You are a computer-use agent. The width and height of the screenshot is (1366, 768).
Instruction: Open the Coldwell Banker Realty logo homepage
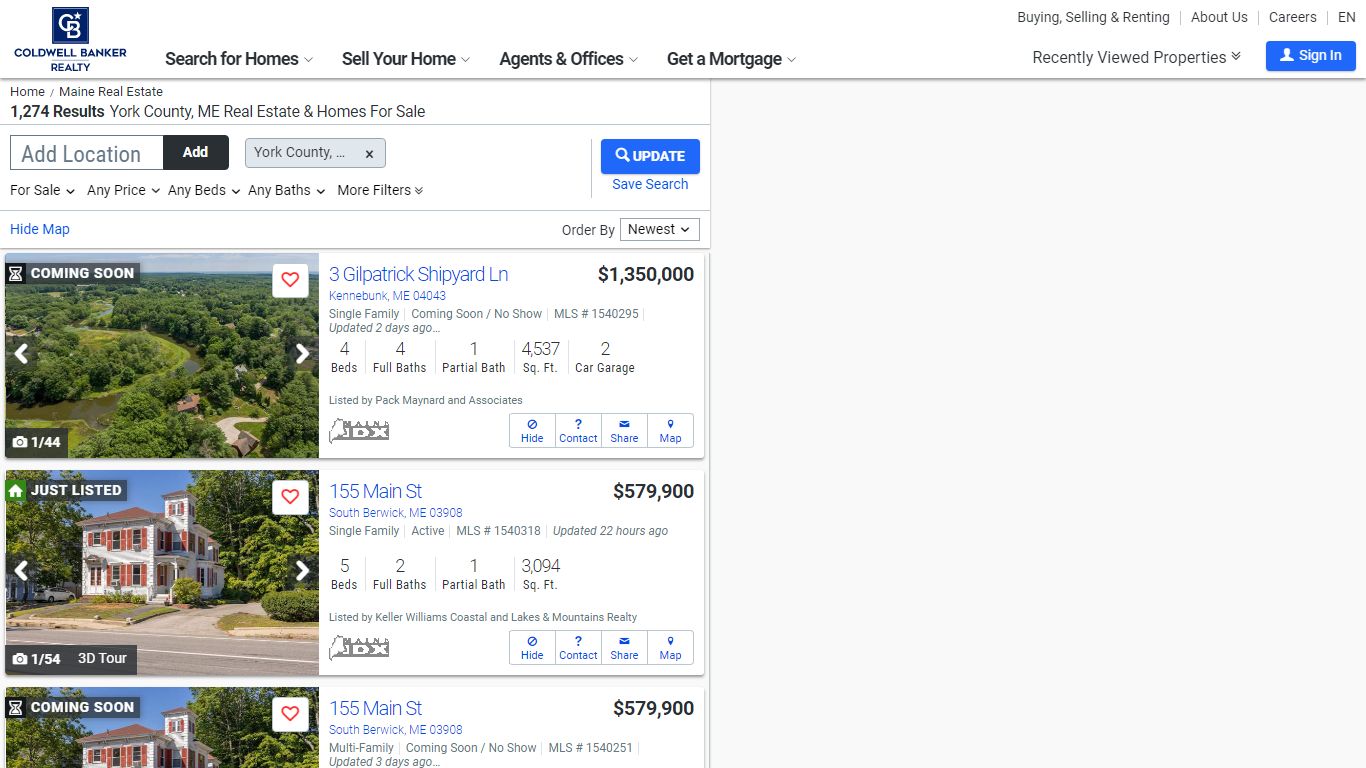(x=70, y=39)
